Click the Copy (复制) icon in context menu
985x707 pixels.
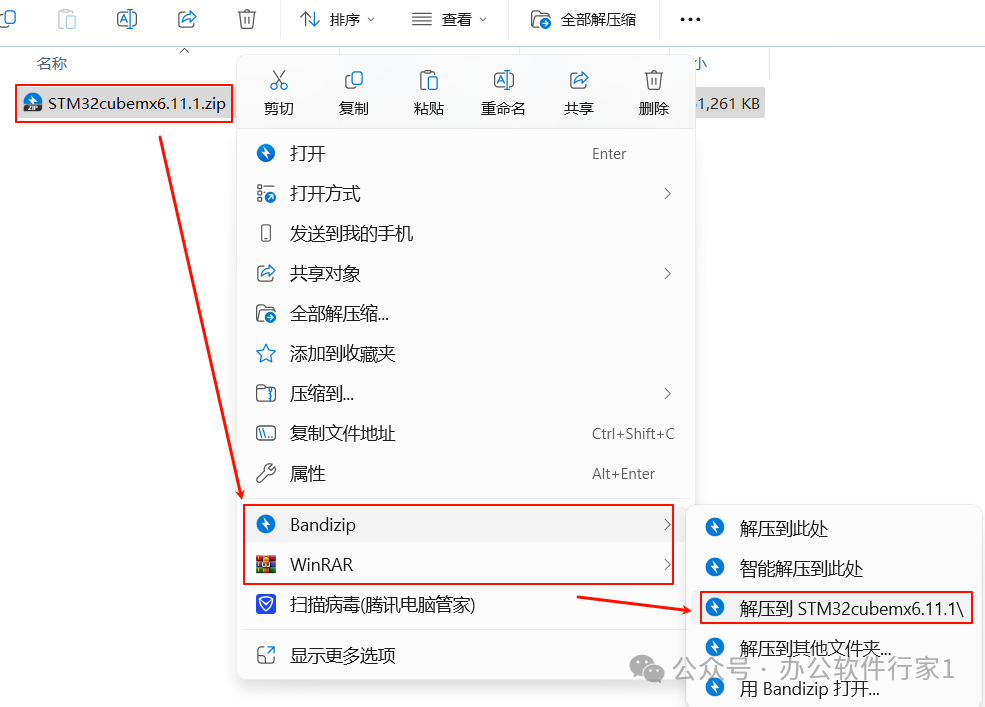[x=354, y=80]
